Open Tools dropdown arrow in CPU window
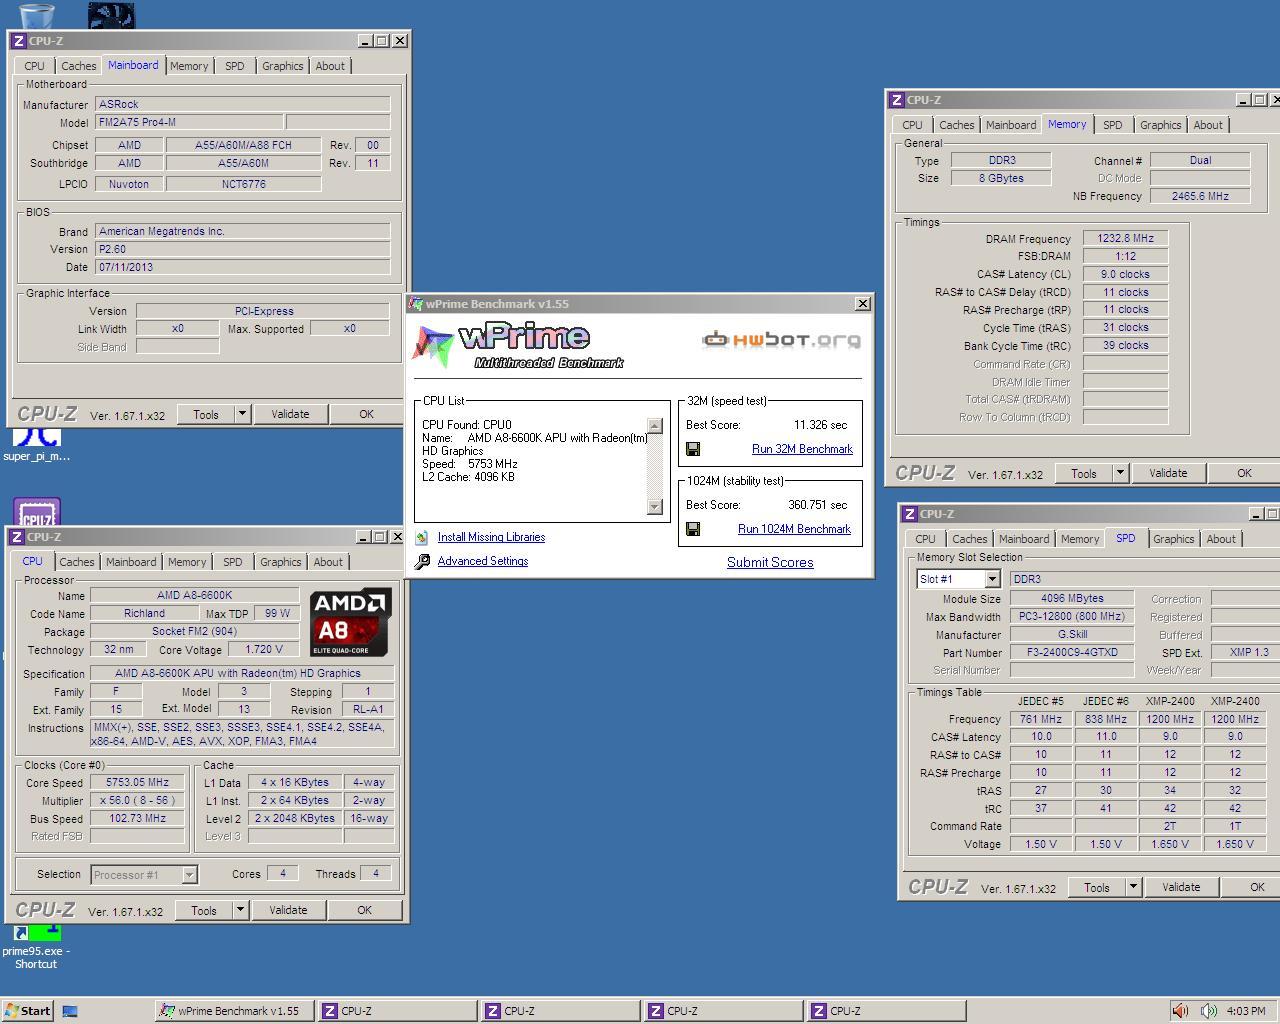 pyautogui.click(x=240, y=910)
